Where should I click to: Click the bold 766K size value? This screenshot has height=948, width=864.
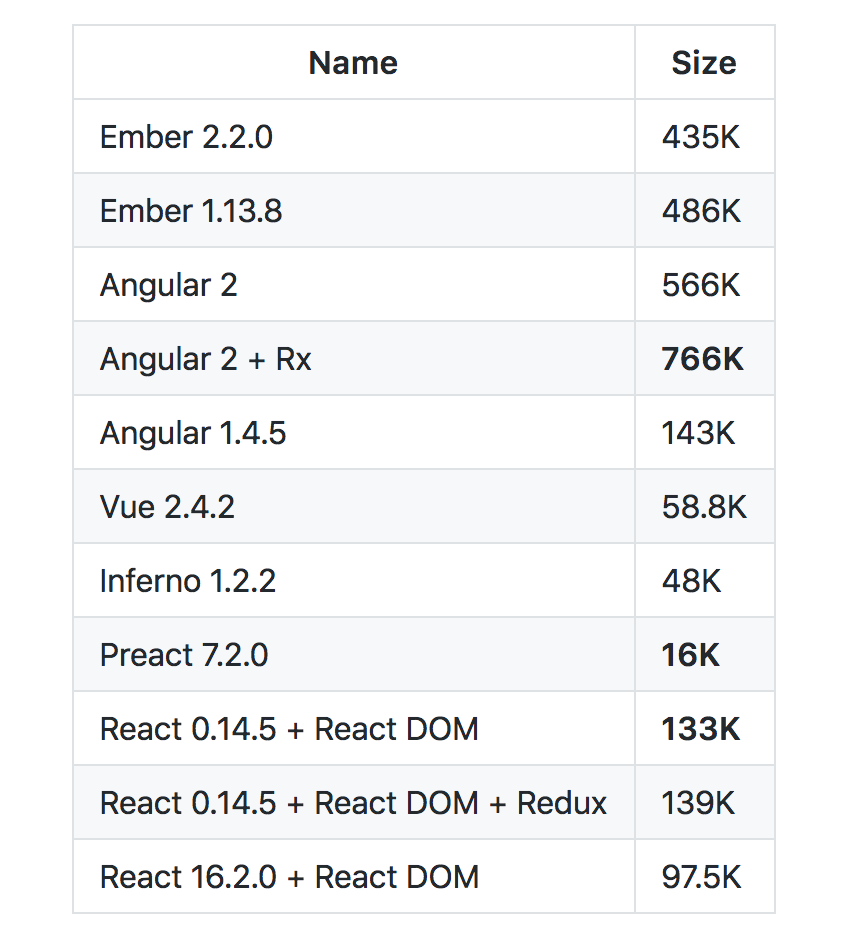click(703, 359)
